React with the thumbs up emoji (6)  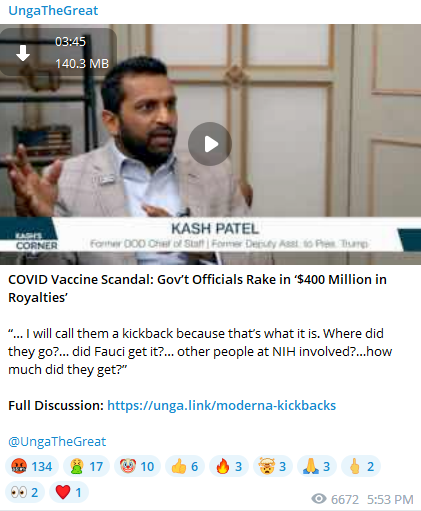click(185, 466)
